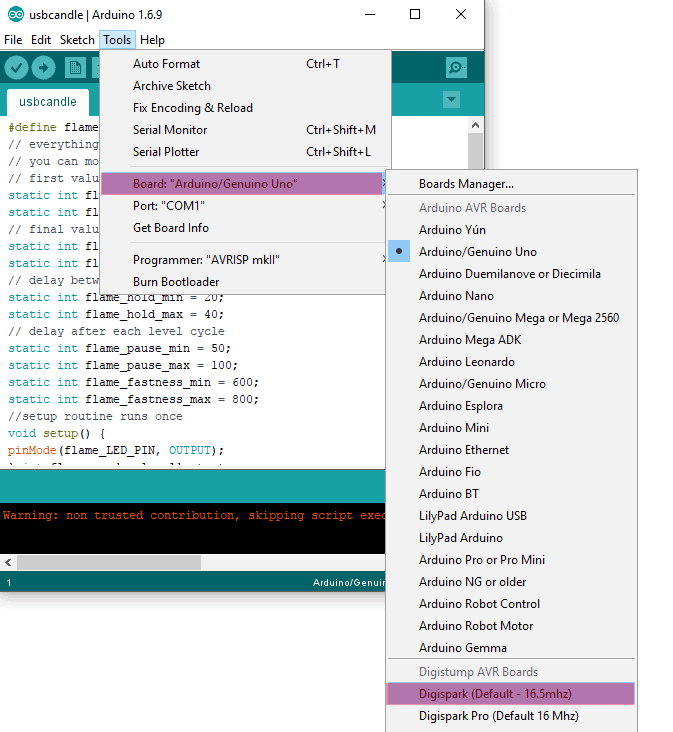Click the line with flame_hold_max = 40
The width and height of the screenshot is (673, 732).
116,314
